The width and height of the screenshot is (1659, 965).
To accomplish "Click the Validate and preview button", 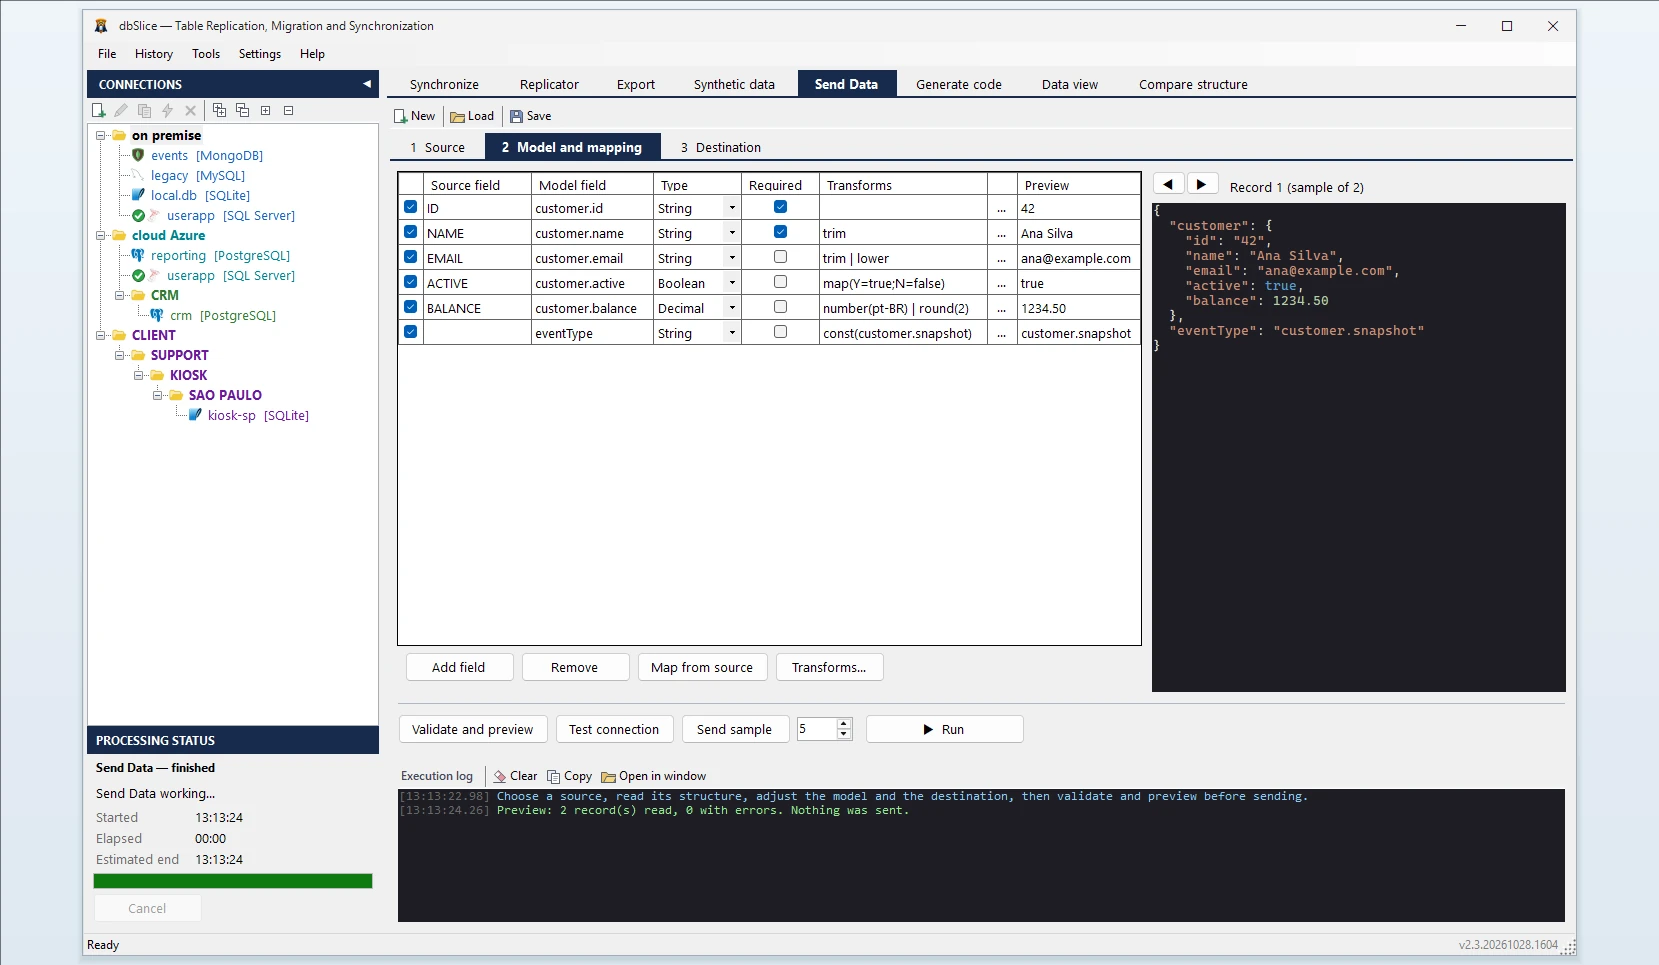I will (x=473, y=729).
